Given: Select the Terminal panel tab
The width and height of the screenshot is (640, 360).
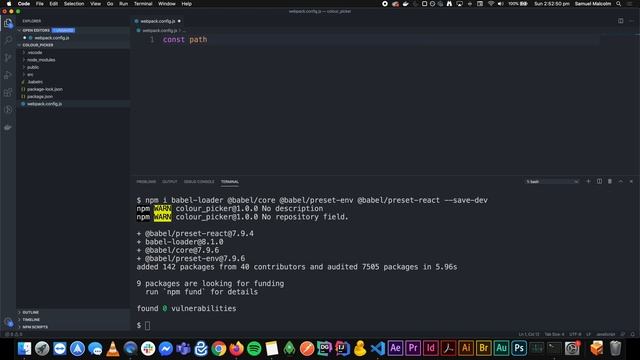Looking at the screenshot, I should pos(230,182).
